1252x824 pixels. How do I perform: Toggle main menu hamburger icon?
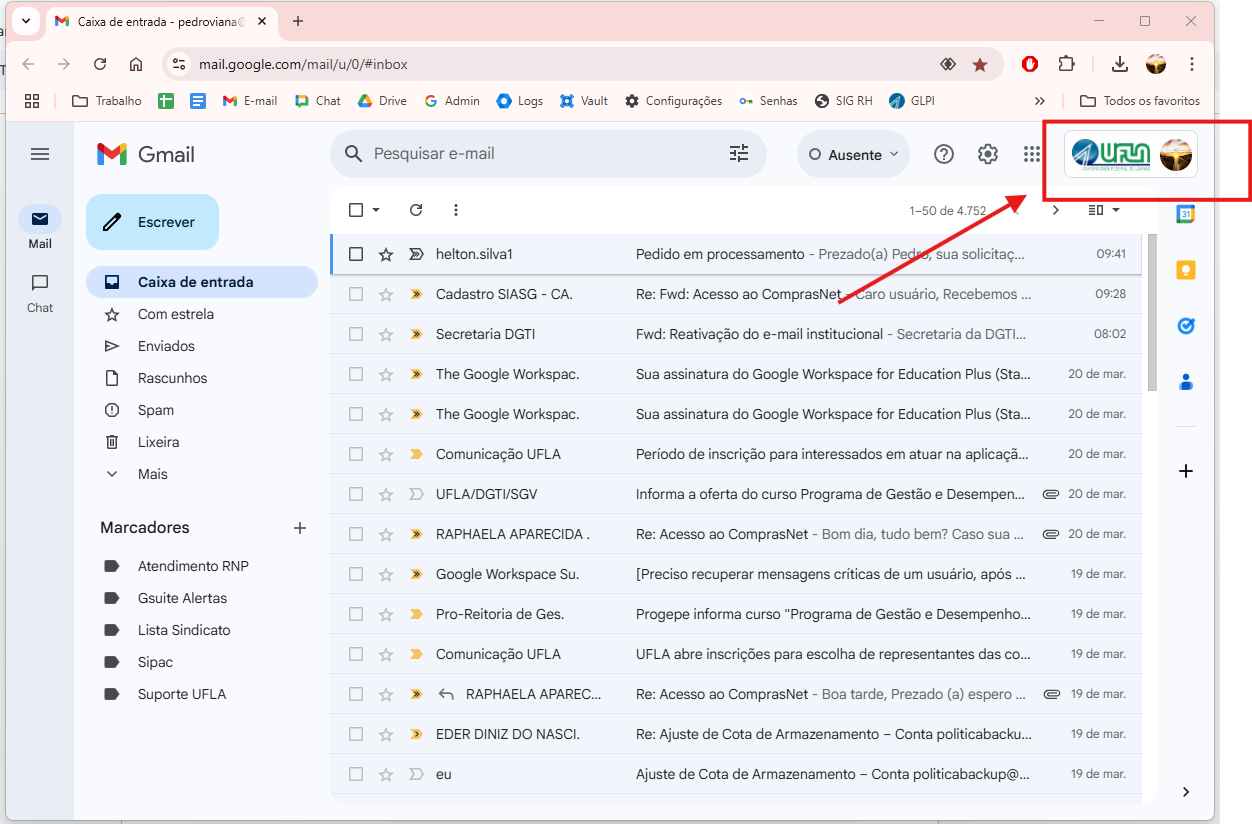click(40, 154)
